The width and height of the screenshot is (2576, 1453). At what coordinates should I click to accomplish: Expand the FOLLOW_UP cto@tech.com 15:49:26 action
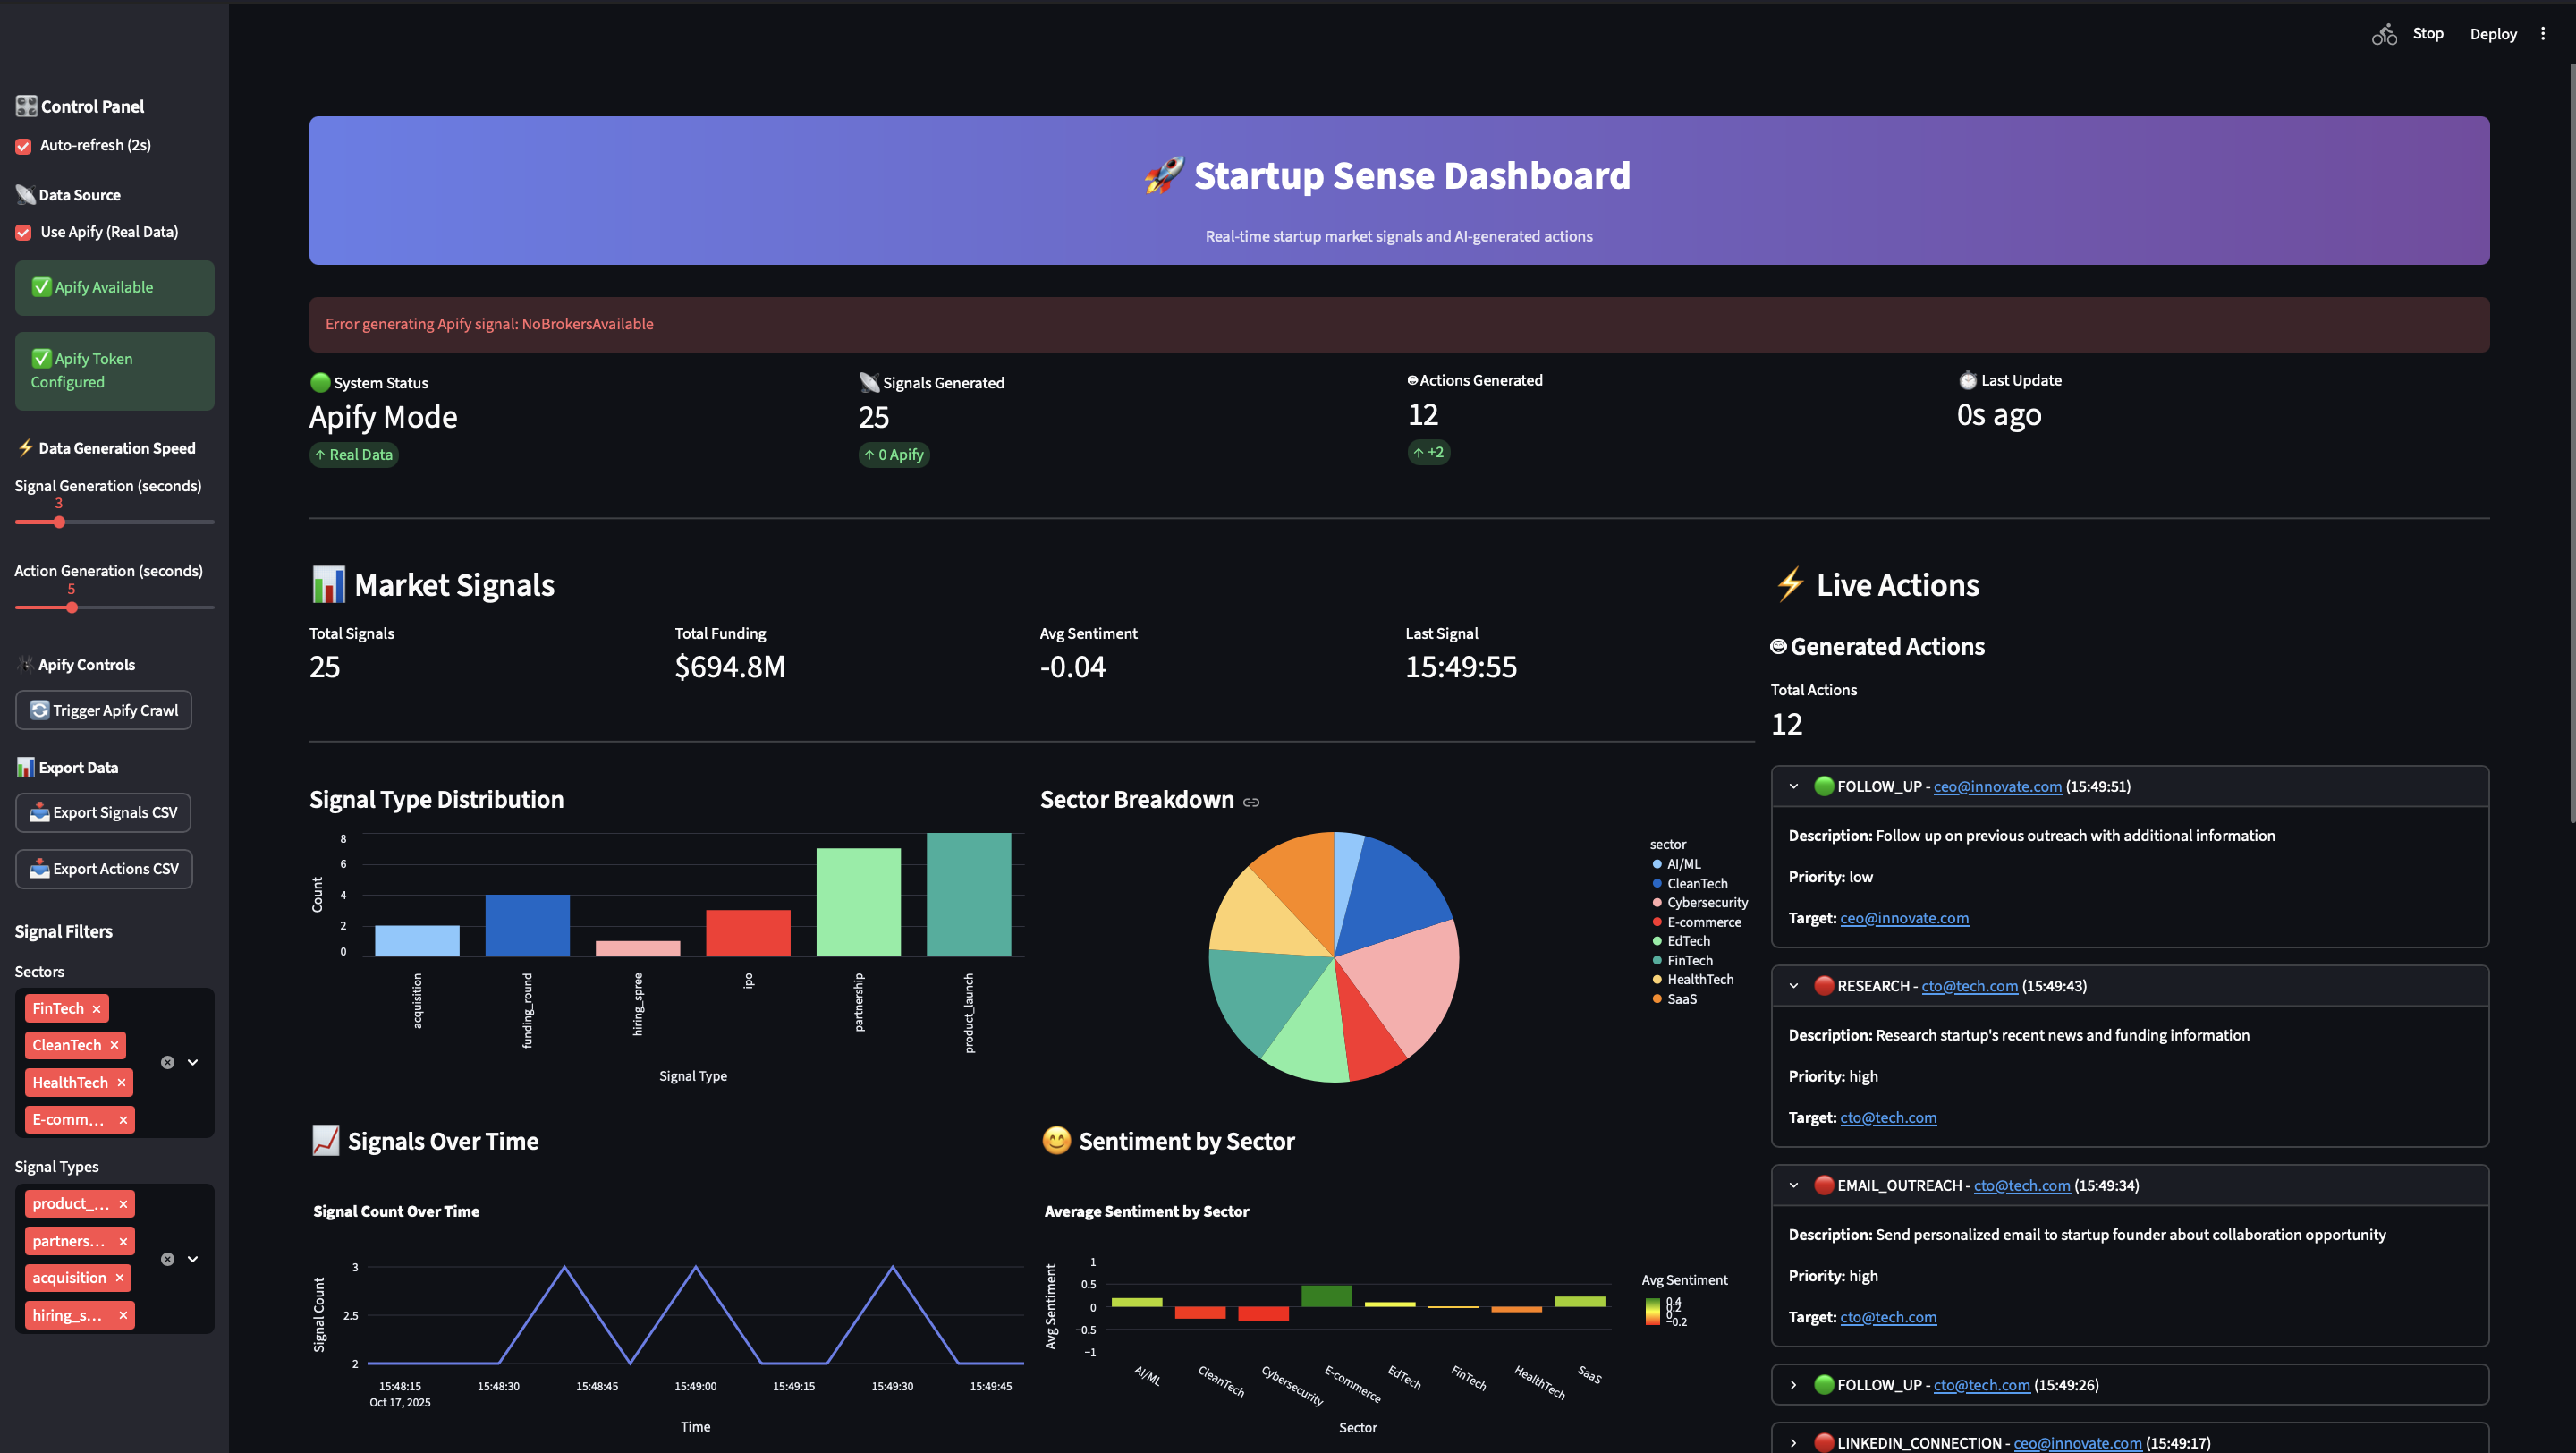coord(1793,1385)
